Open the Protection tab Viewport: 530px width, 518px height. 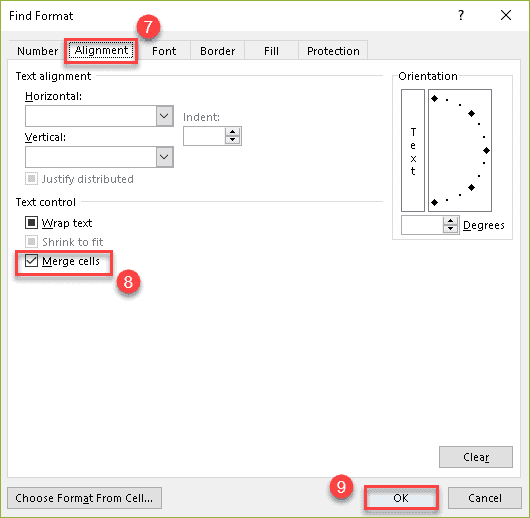pyautogui.click(x=333, y=51)
